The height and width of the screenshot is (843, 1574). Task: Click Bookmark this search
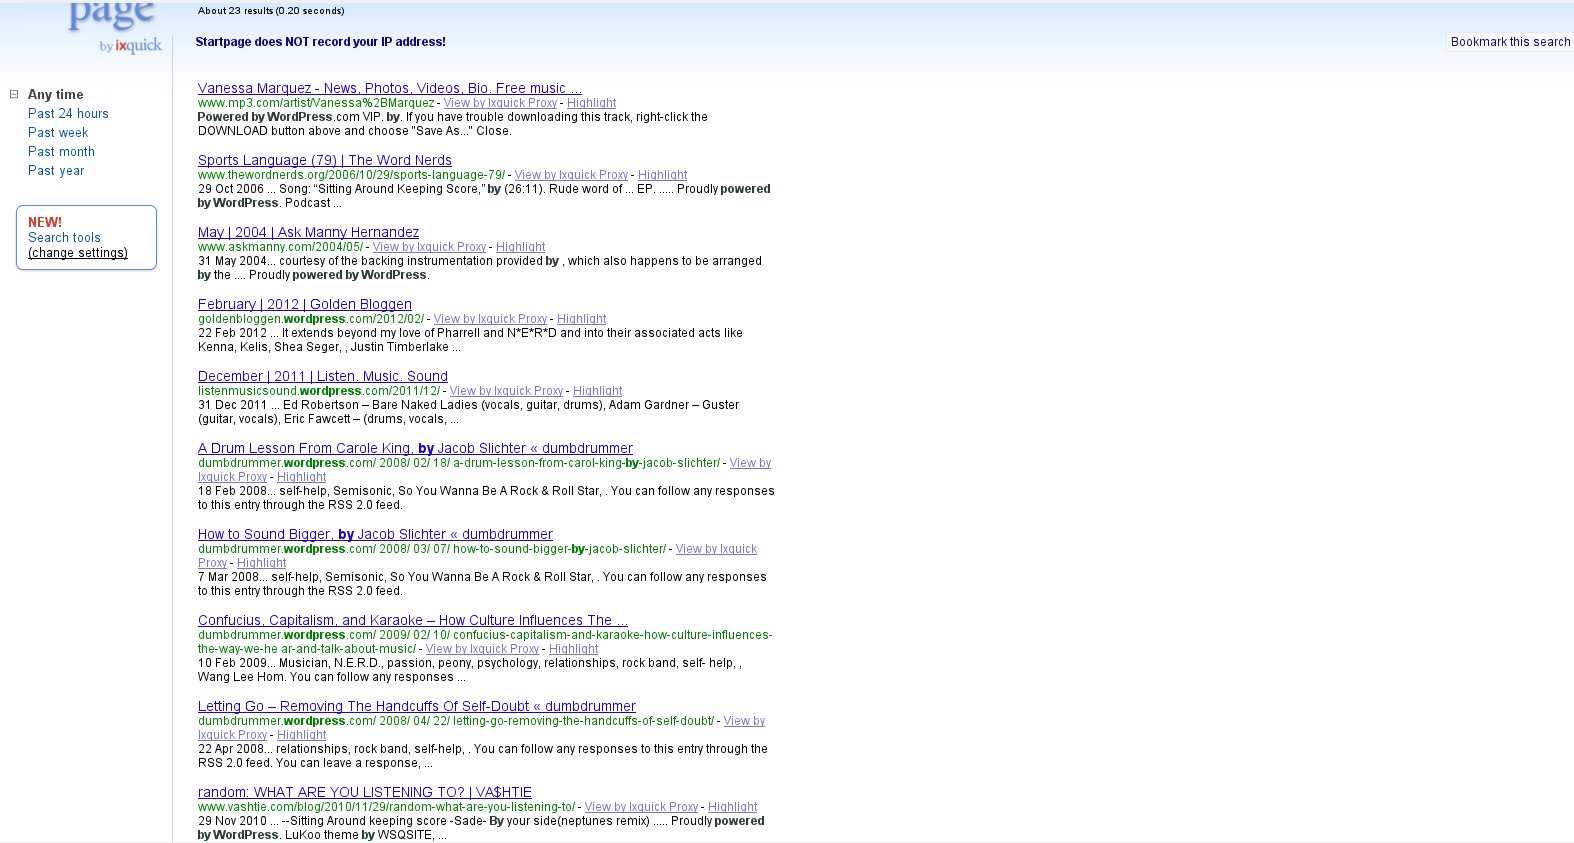point(1510,42)
